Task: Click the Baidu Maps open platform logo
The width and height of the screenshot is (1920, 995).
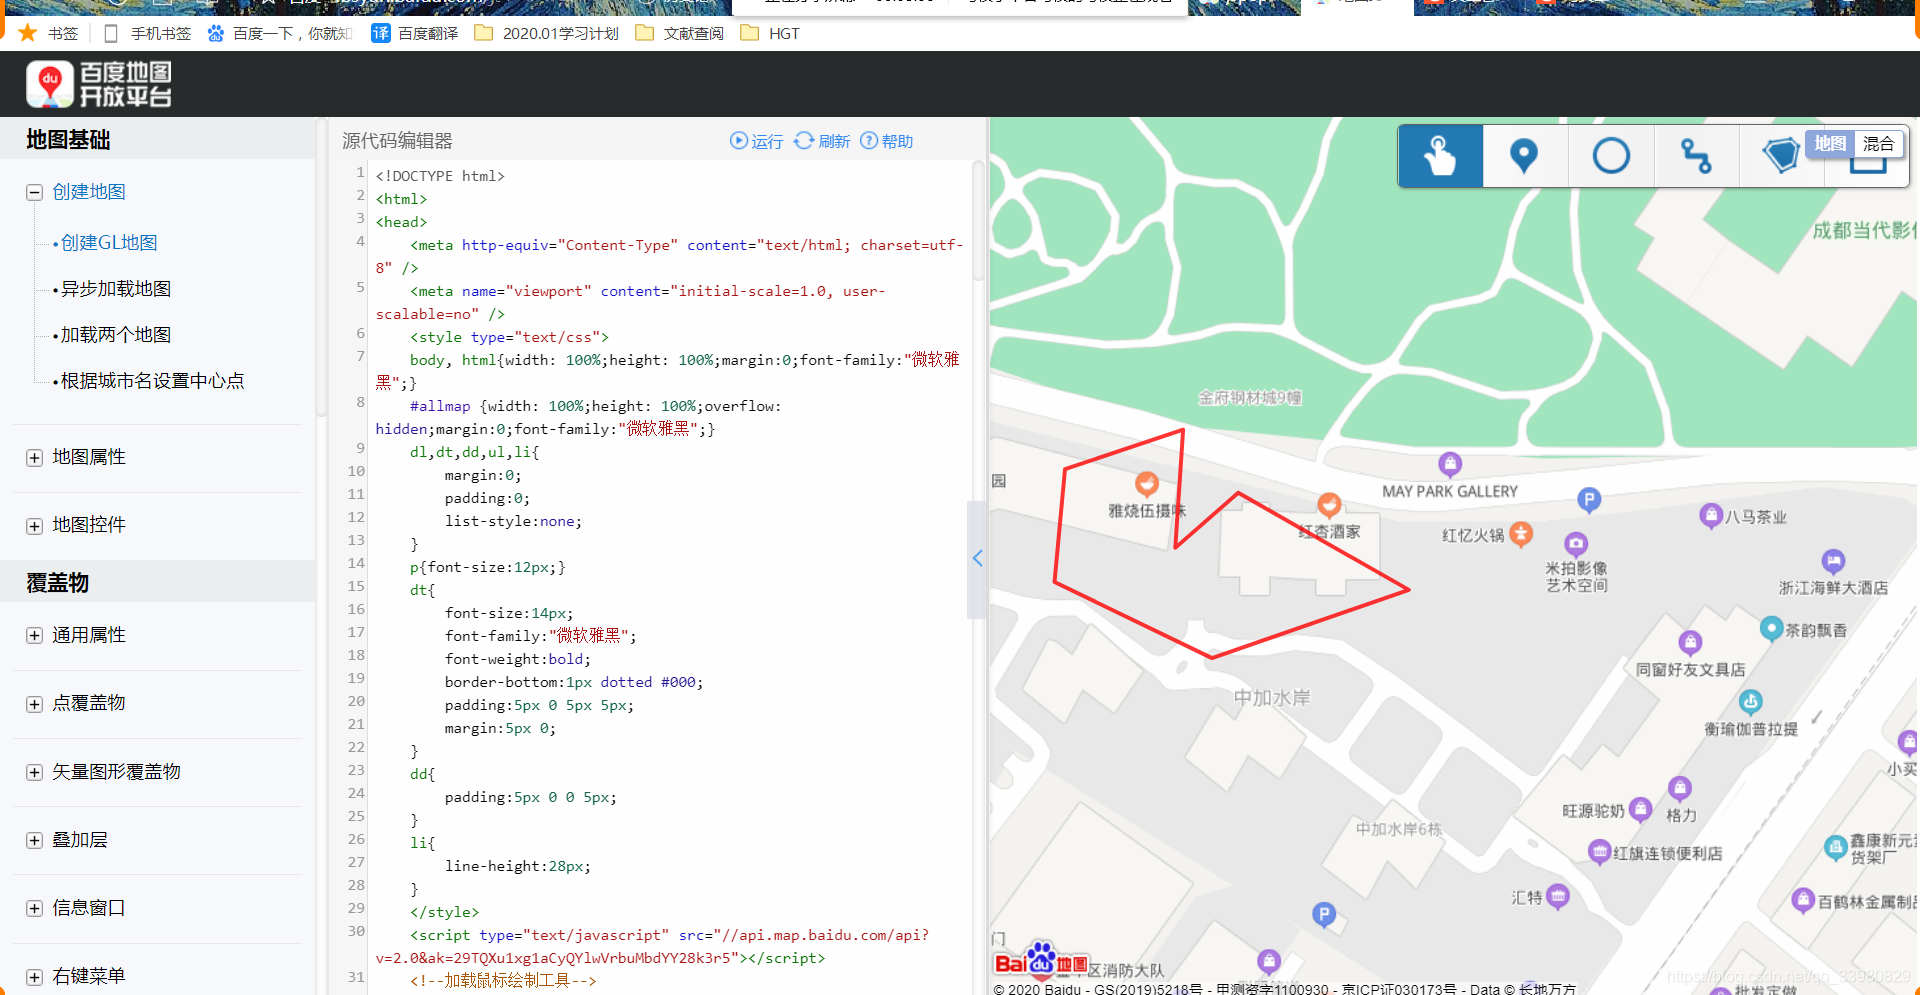Action: (x=99, y=84)
